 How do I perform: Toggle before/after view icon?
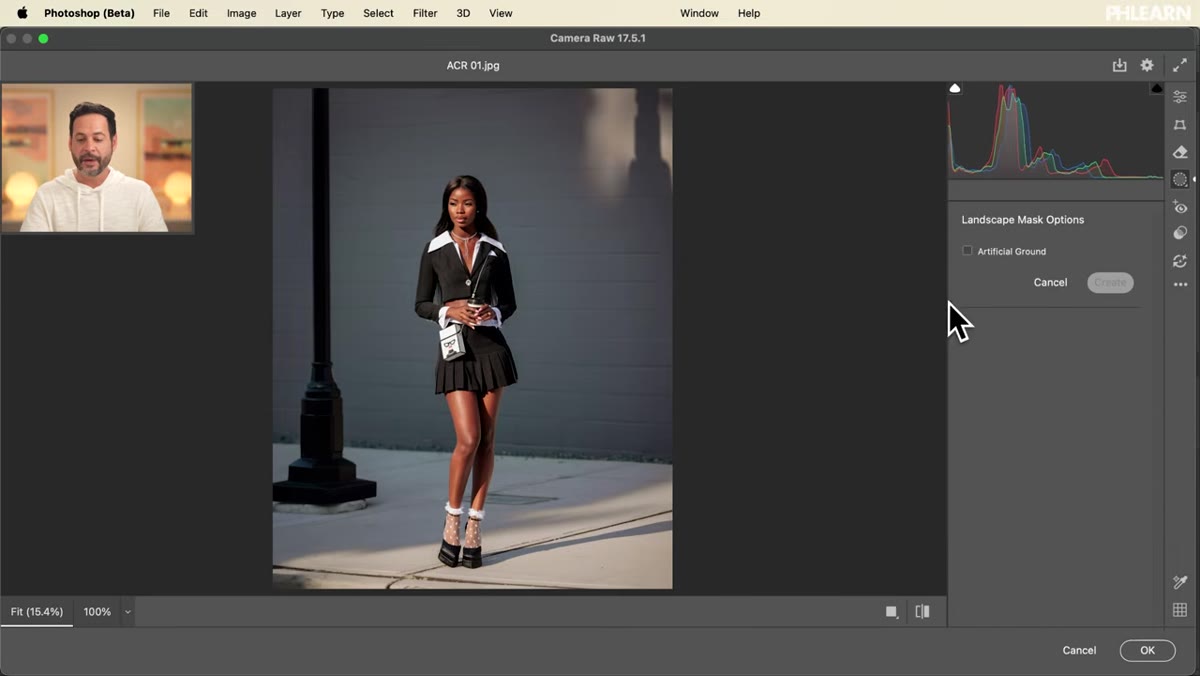[922, 612]
